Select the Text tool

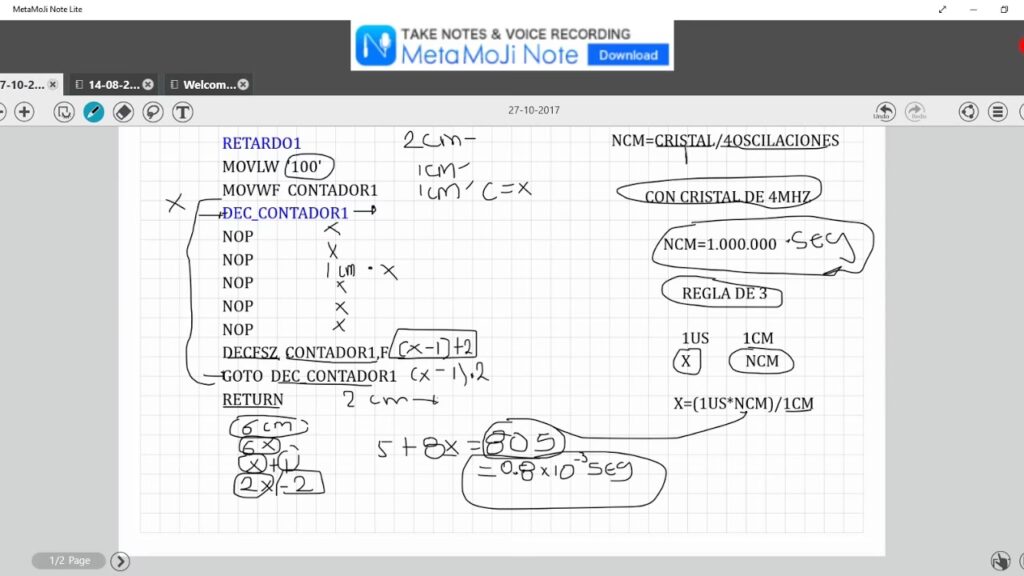[182, 112]
